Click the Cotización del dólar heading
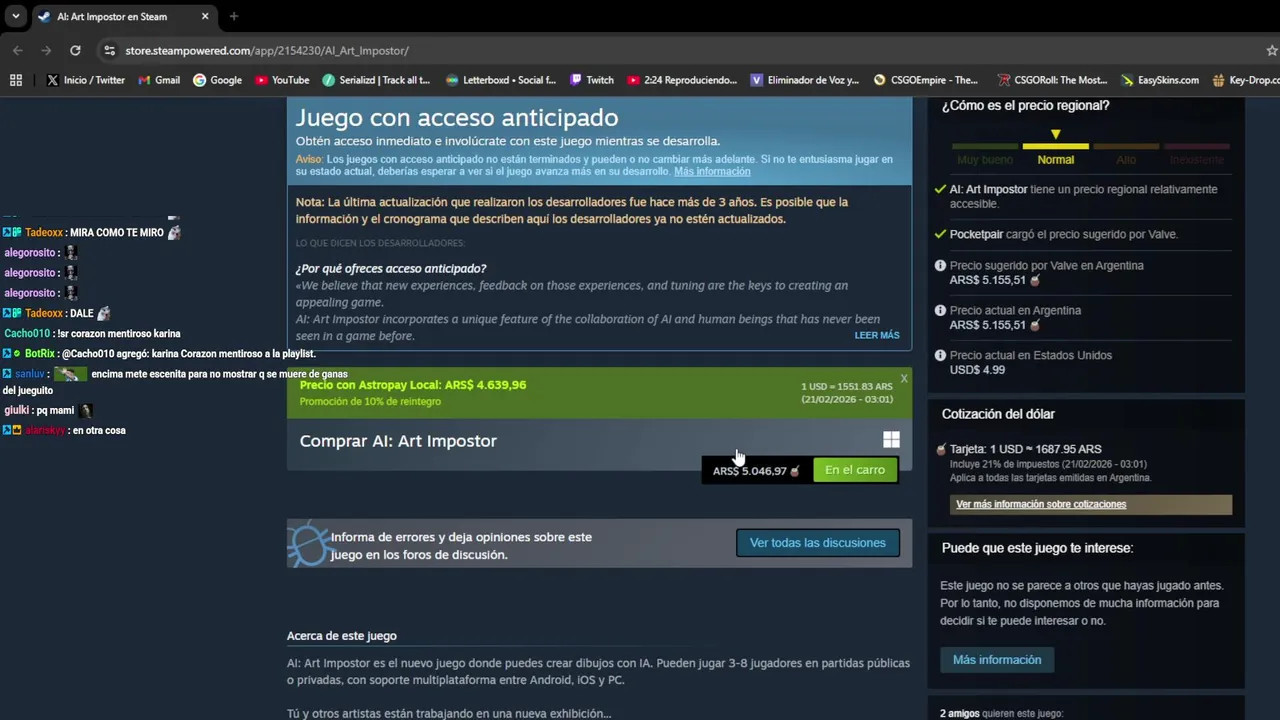This screenshot has height=720, width=1280. [998, 414]
